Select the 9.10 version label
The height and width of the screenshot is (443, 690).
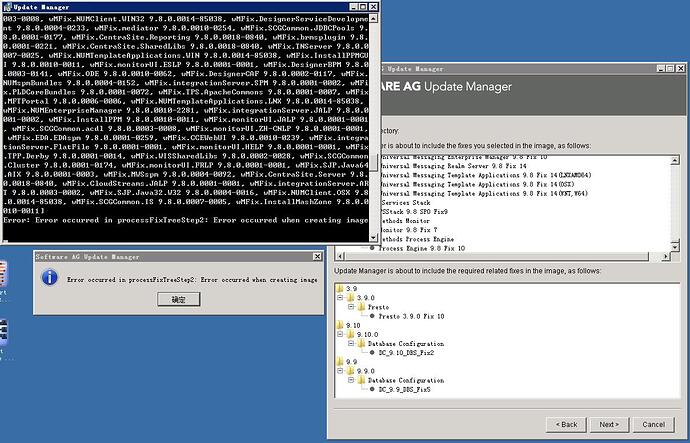(x=353, y=325)
